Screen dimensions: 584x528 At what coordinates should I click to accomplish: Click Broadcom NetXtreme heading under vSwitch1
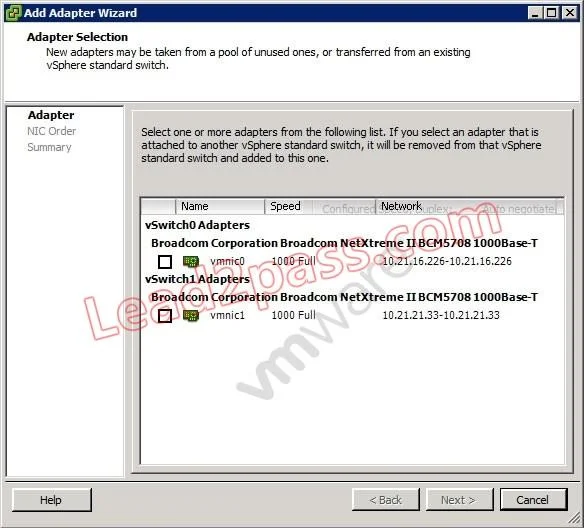click(345, 297)
